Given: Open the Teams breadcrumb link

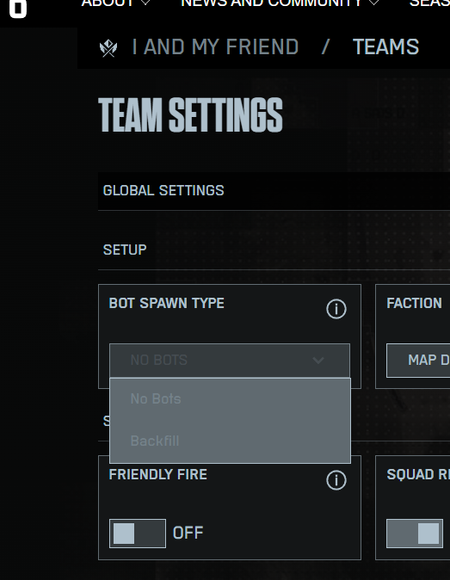Looking at the screenshot, I should tap(386, 47).
